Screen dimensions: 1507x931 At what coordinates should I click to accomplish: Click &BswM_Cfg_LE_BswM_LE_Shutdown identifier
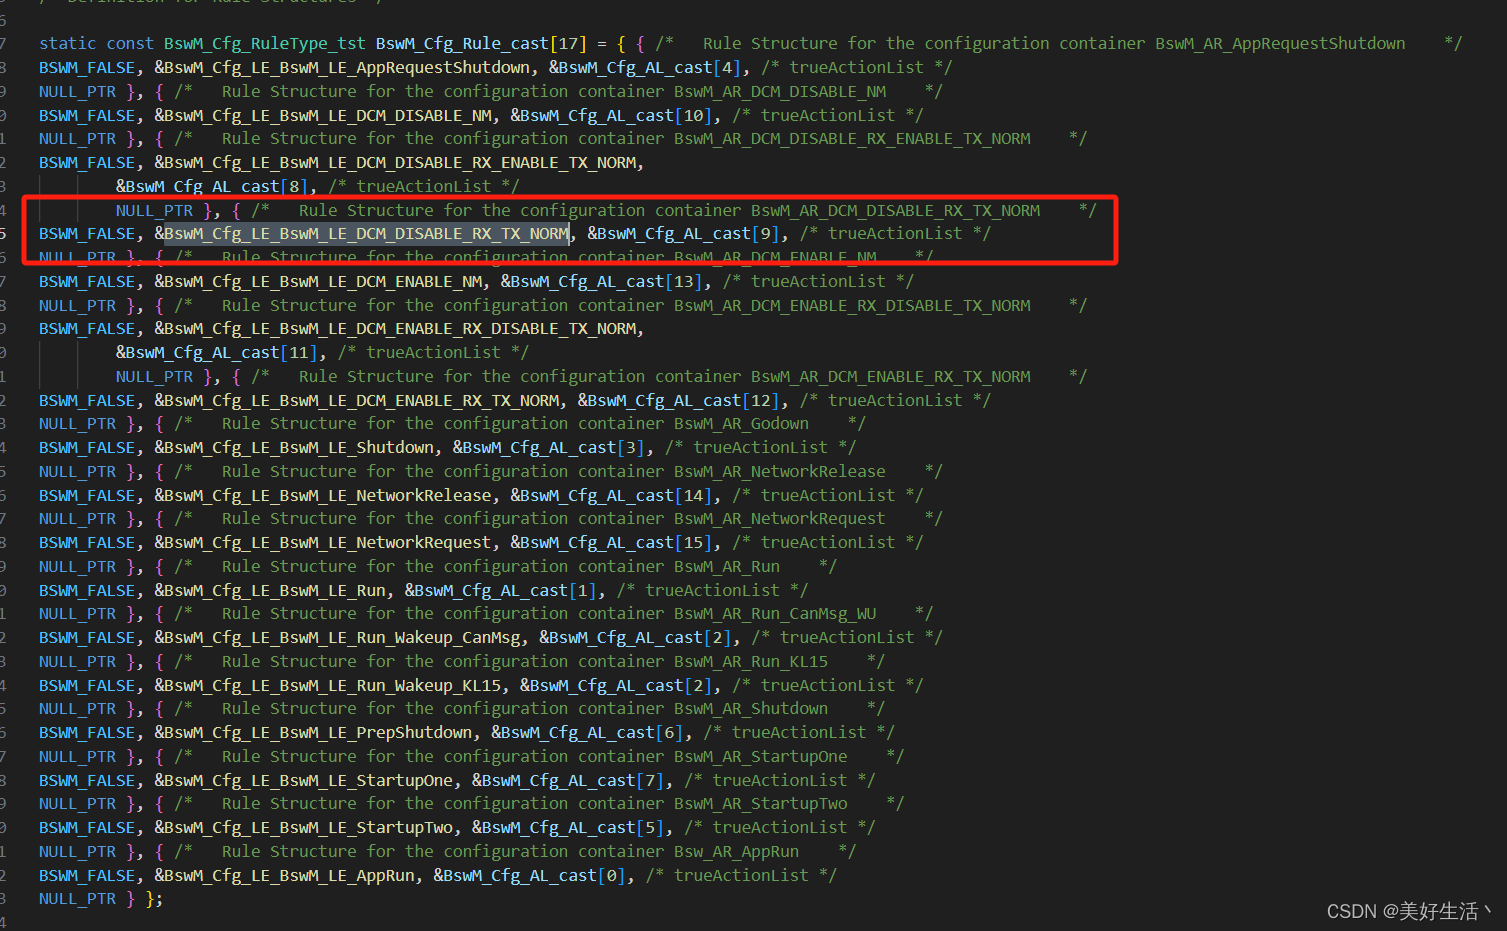[x=294, y=447]
